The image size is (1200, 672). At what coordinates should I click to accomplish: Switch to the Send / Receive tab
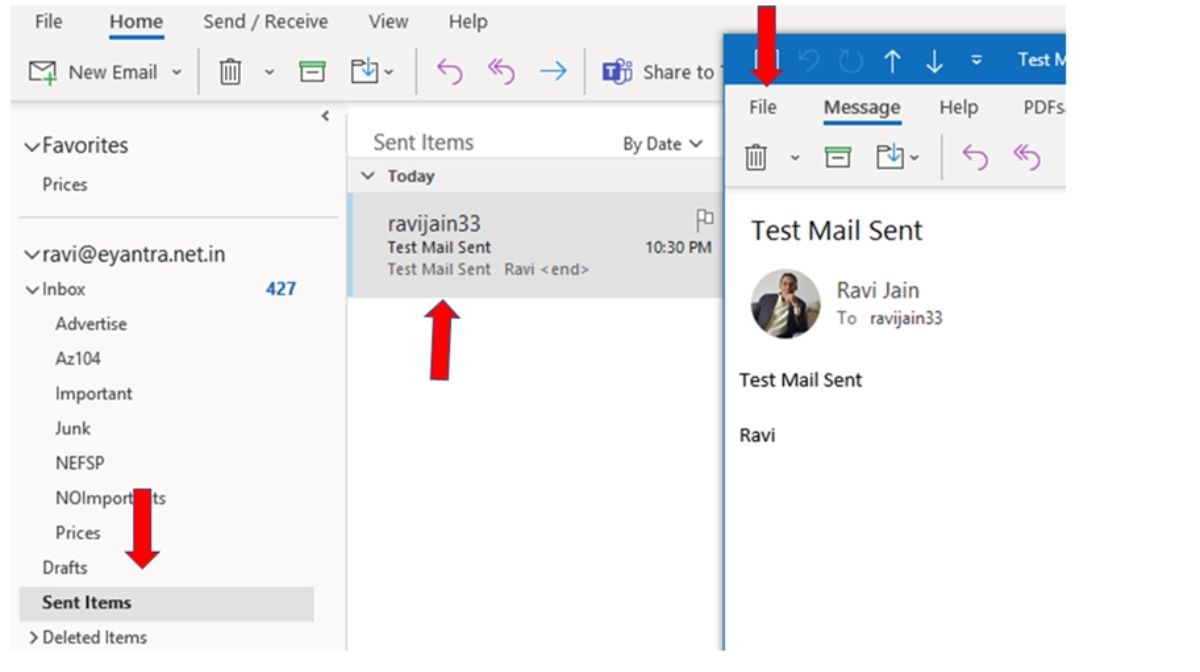pyautogui.click(x=265, y=21)
